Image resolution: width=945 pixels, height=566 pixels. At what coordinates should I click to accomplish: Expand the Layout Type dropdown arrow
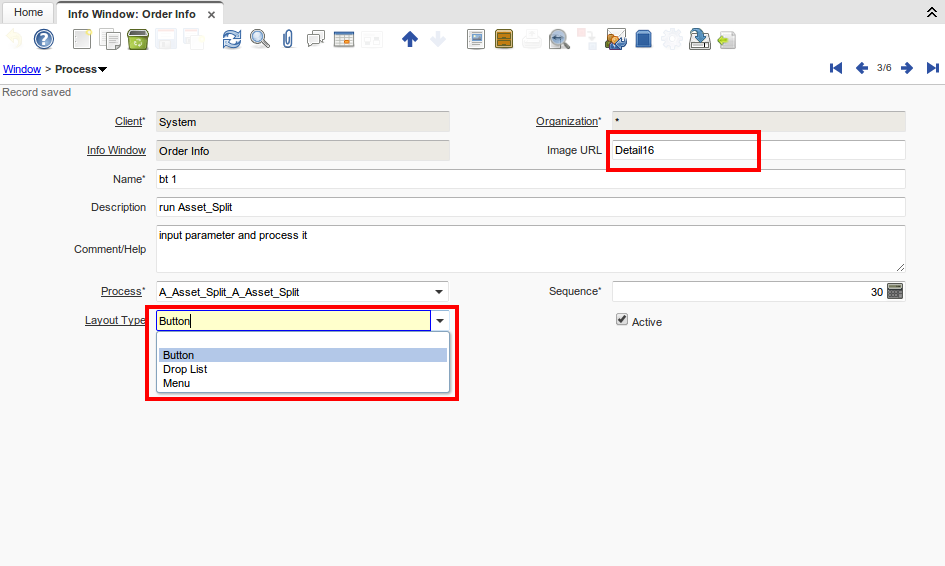(x=440, y=321)
